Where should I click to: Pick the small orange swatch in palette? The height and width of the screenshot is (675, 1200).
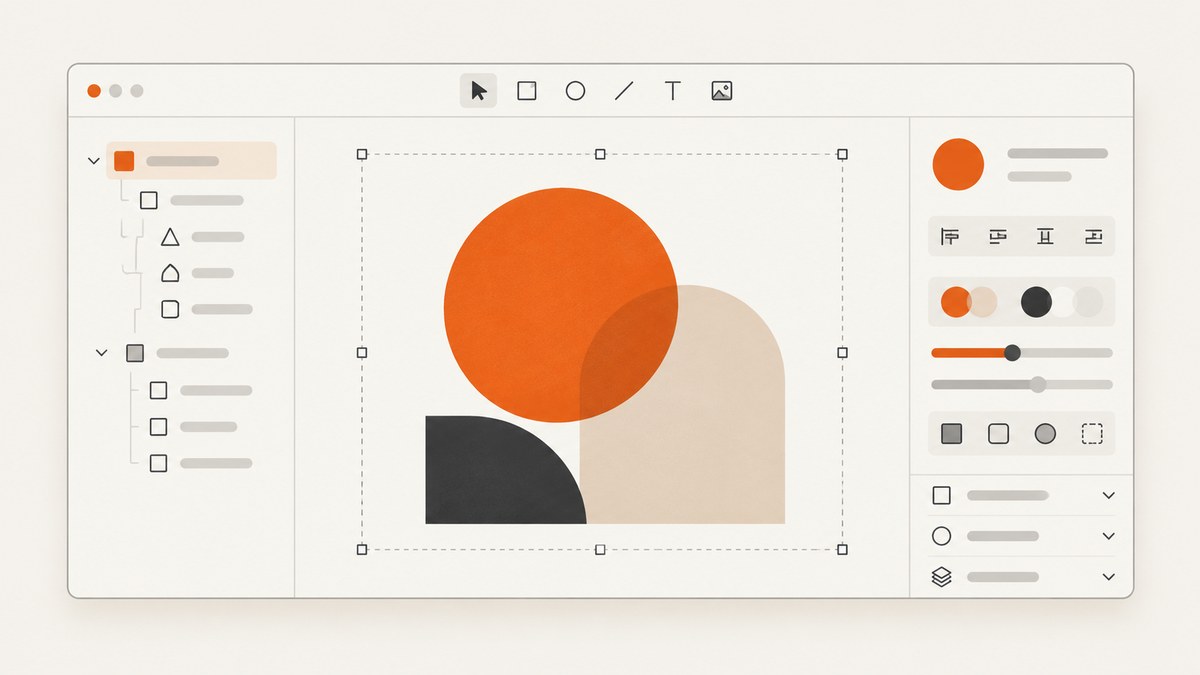click(955, 302)
